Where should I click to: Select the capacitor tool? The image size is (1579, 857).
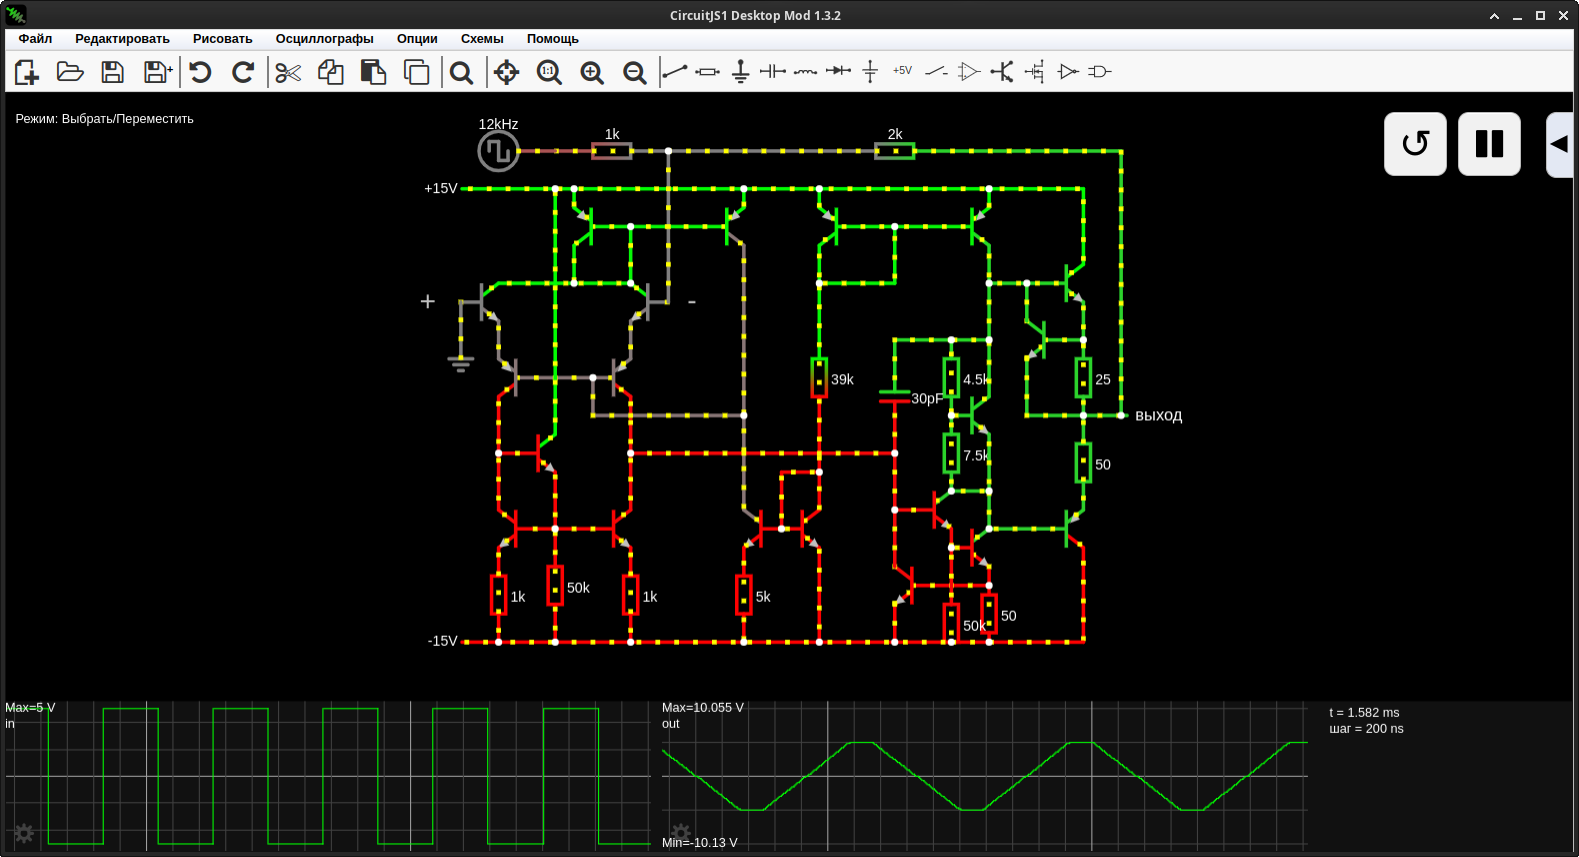773,71
